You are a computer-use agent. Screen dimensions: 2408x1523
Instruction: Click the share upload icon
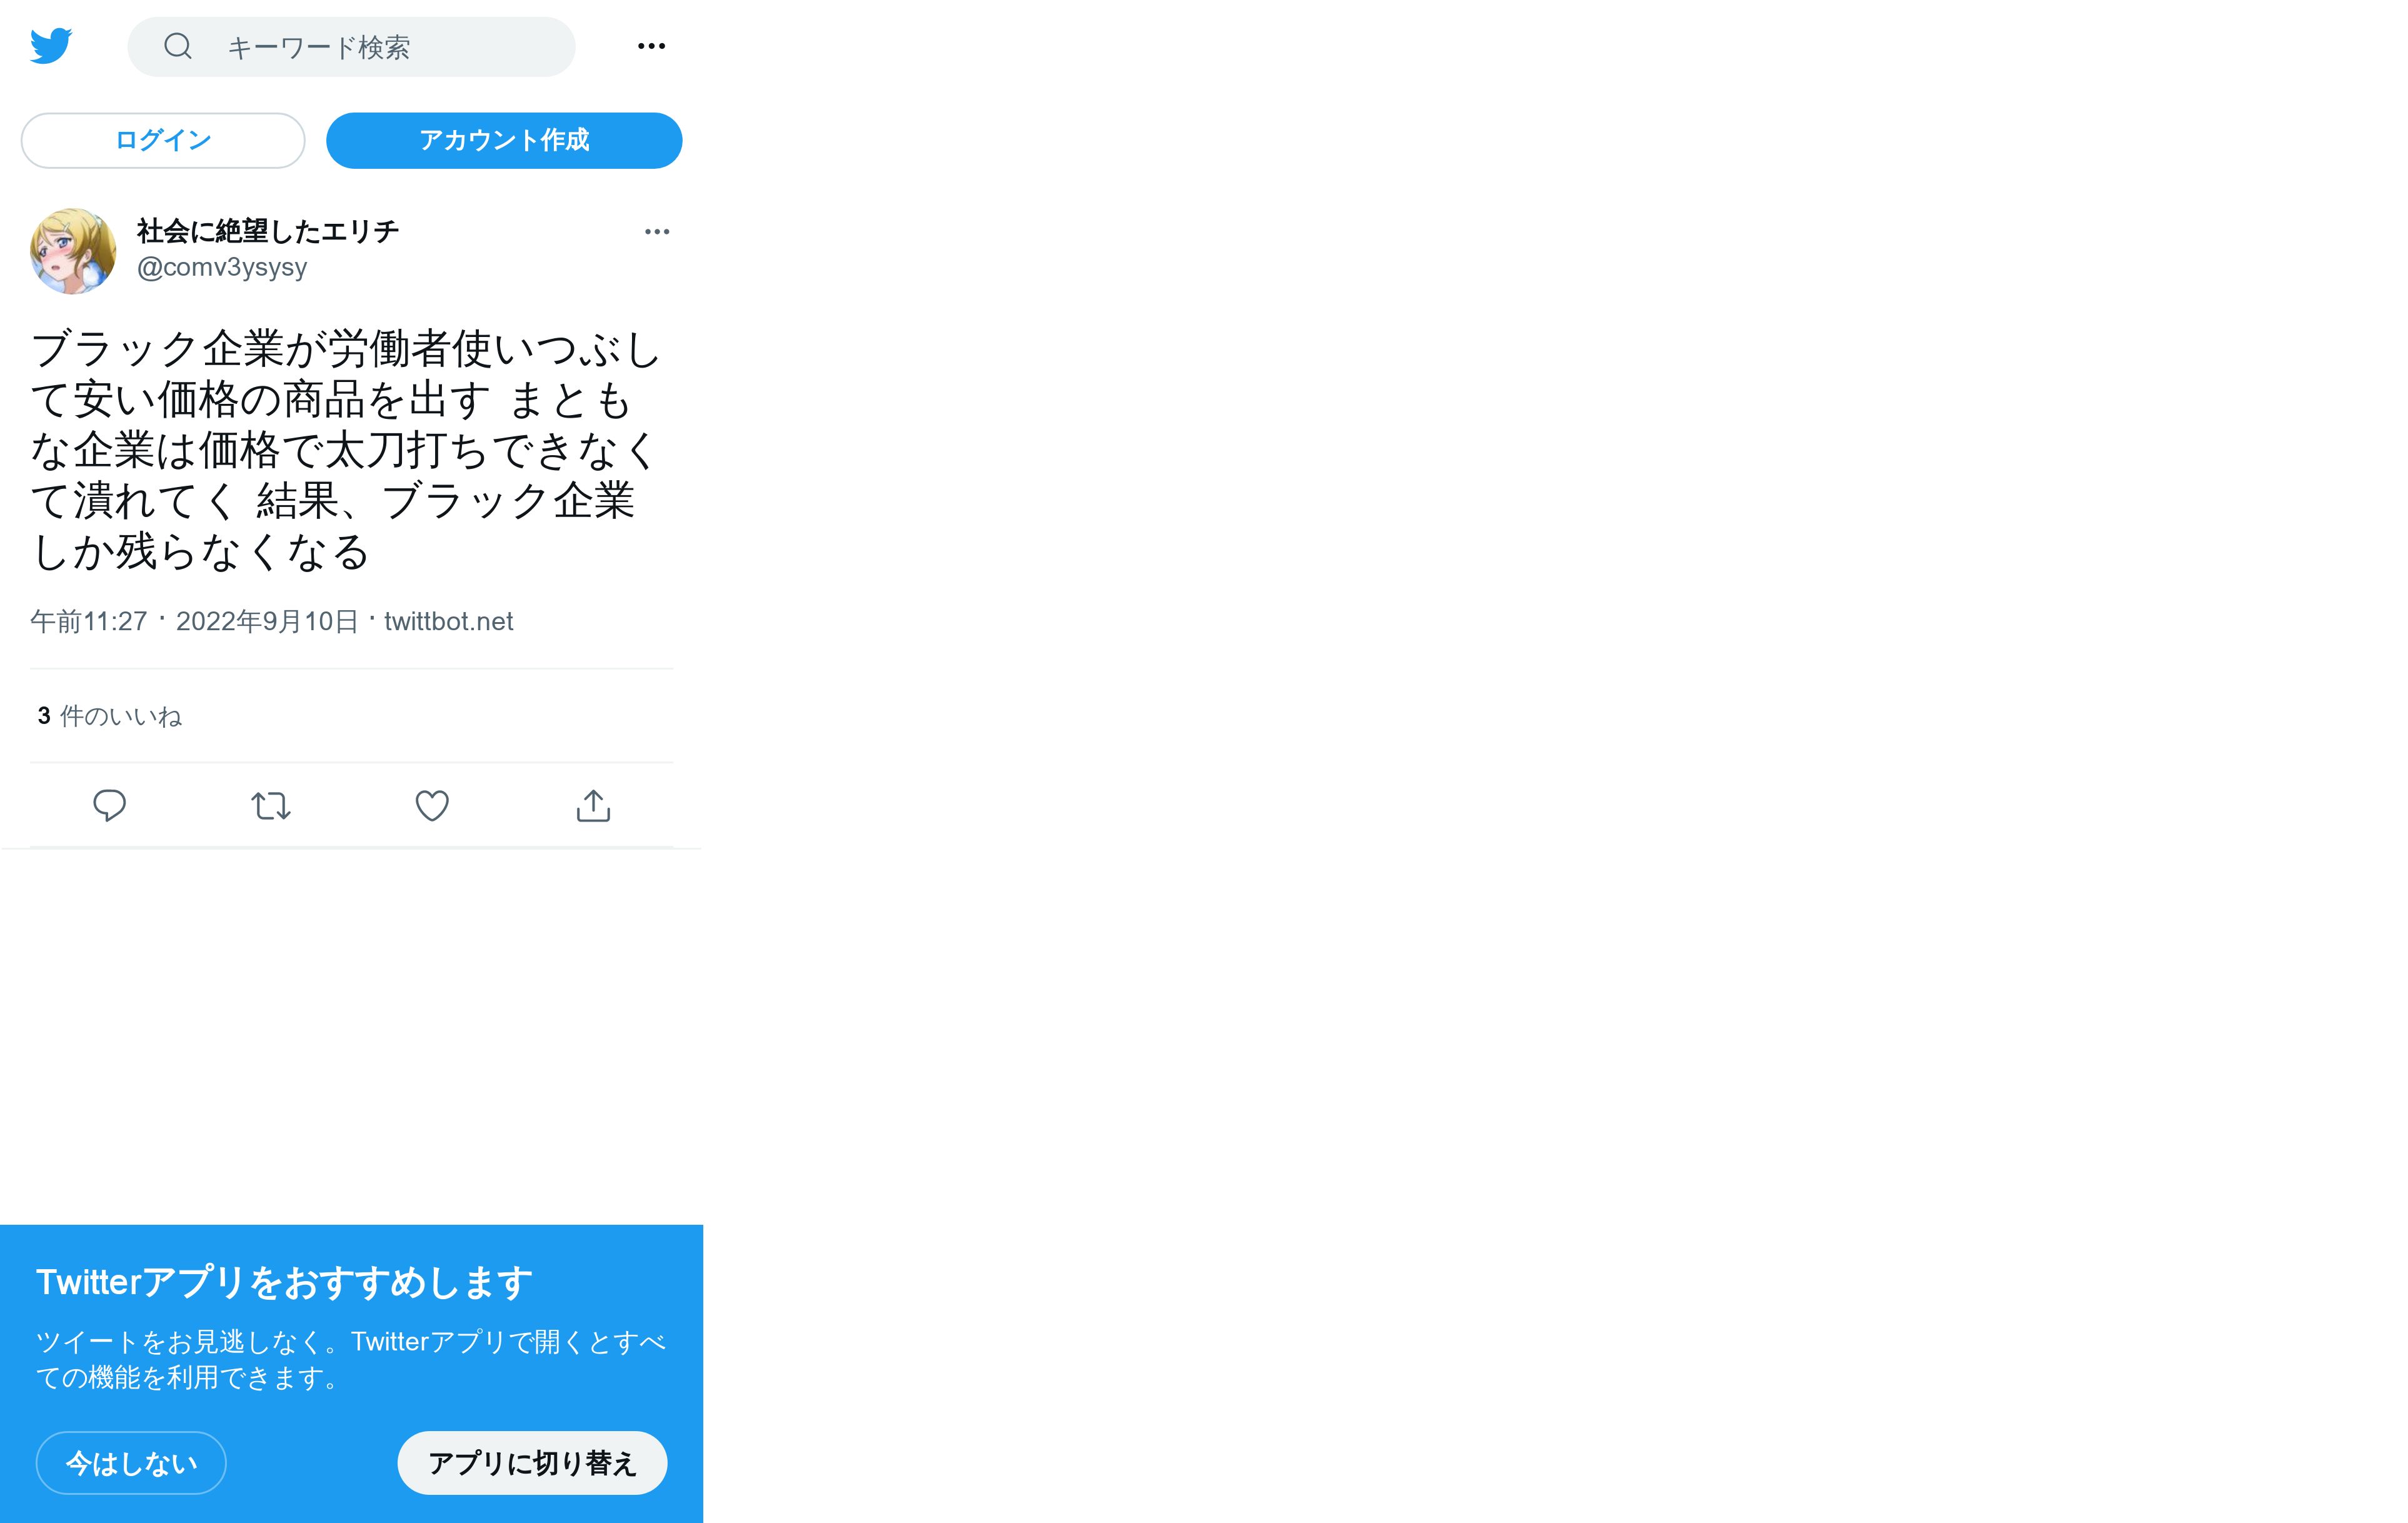click(593, 806)
